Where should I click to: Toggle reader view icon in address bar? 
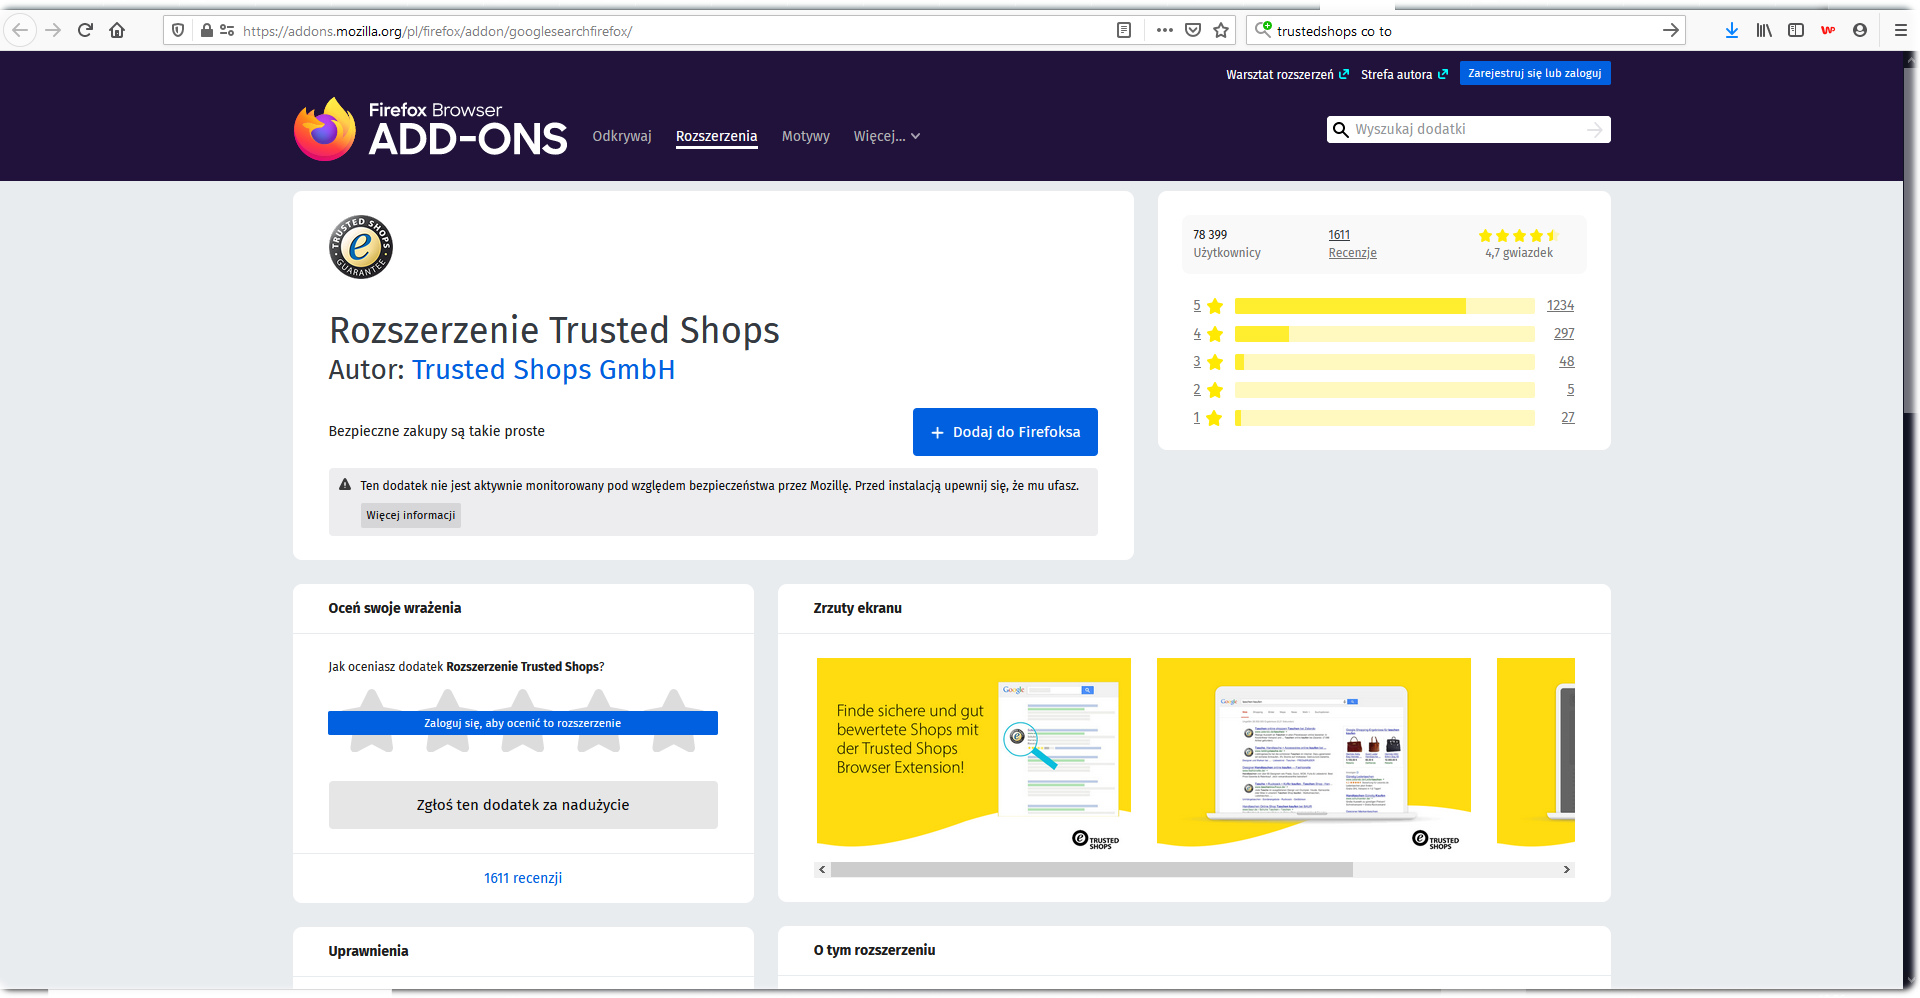click(1124, 30)
